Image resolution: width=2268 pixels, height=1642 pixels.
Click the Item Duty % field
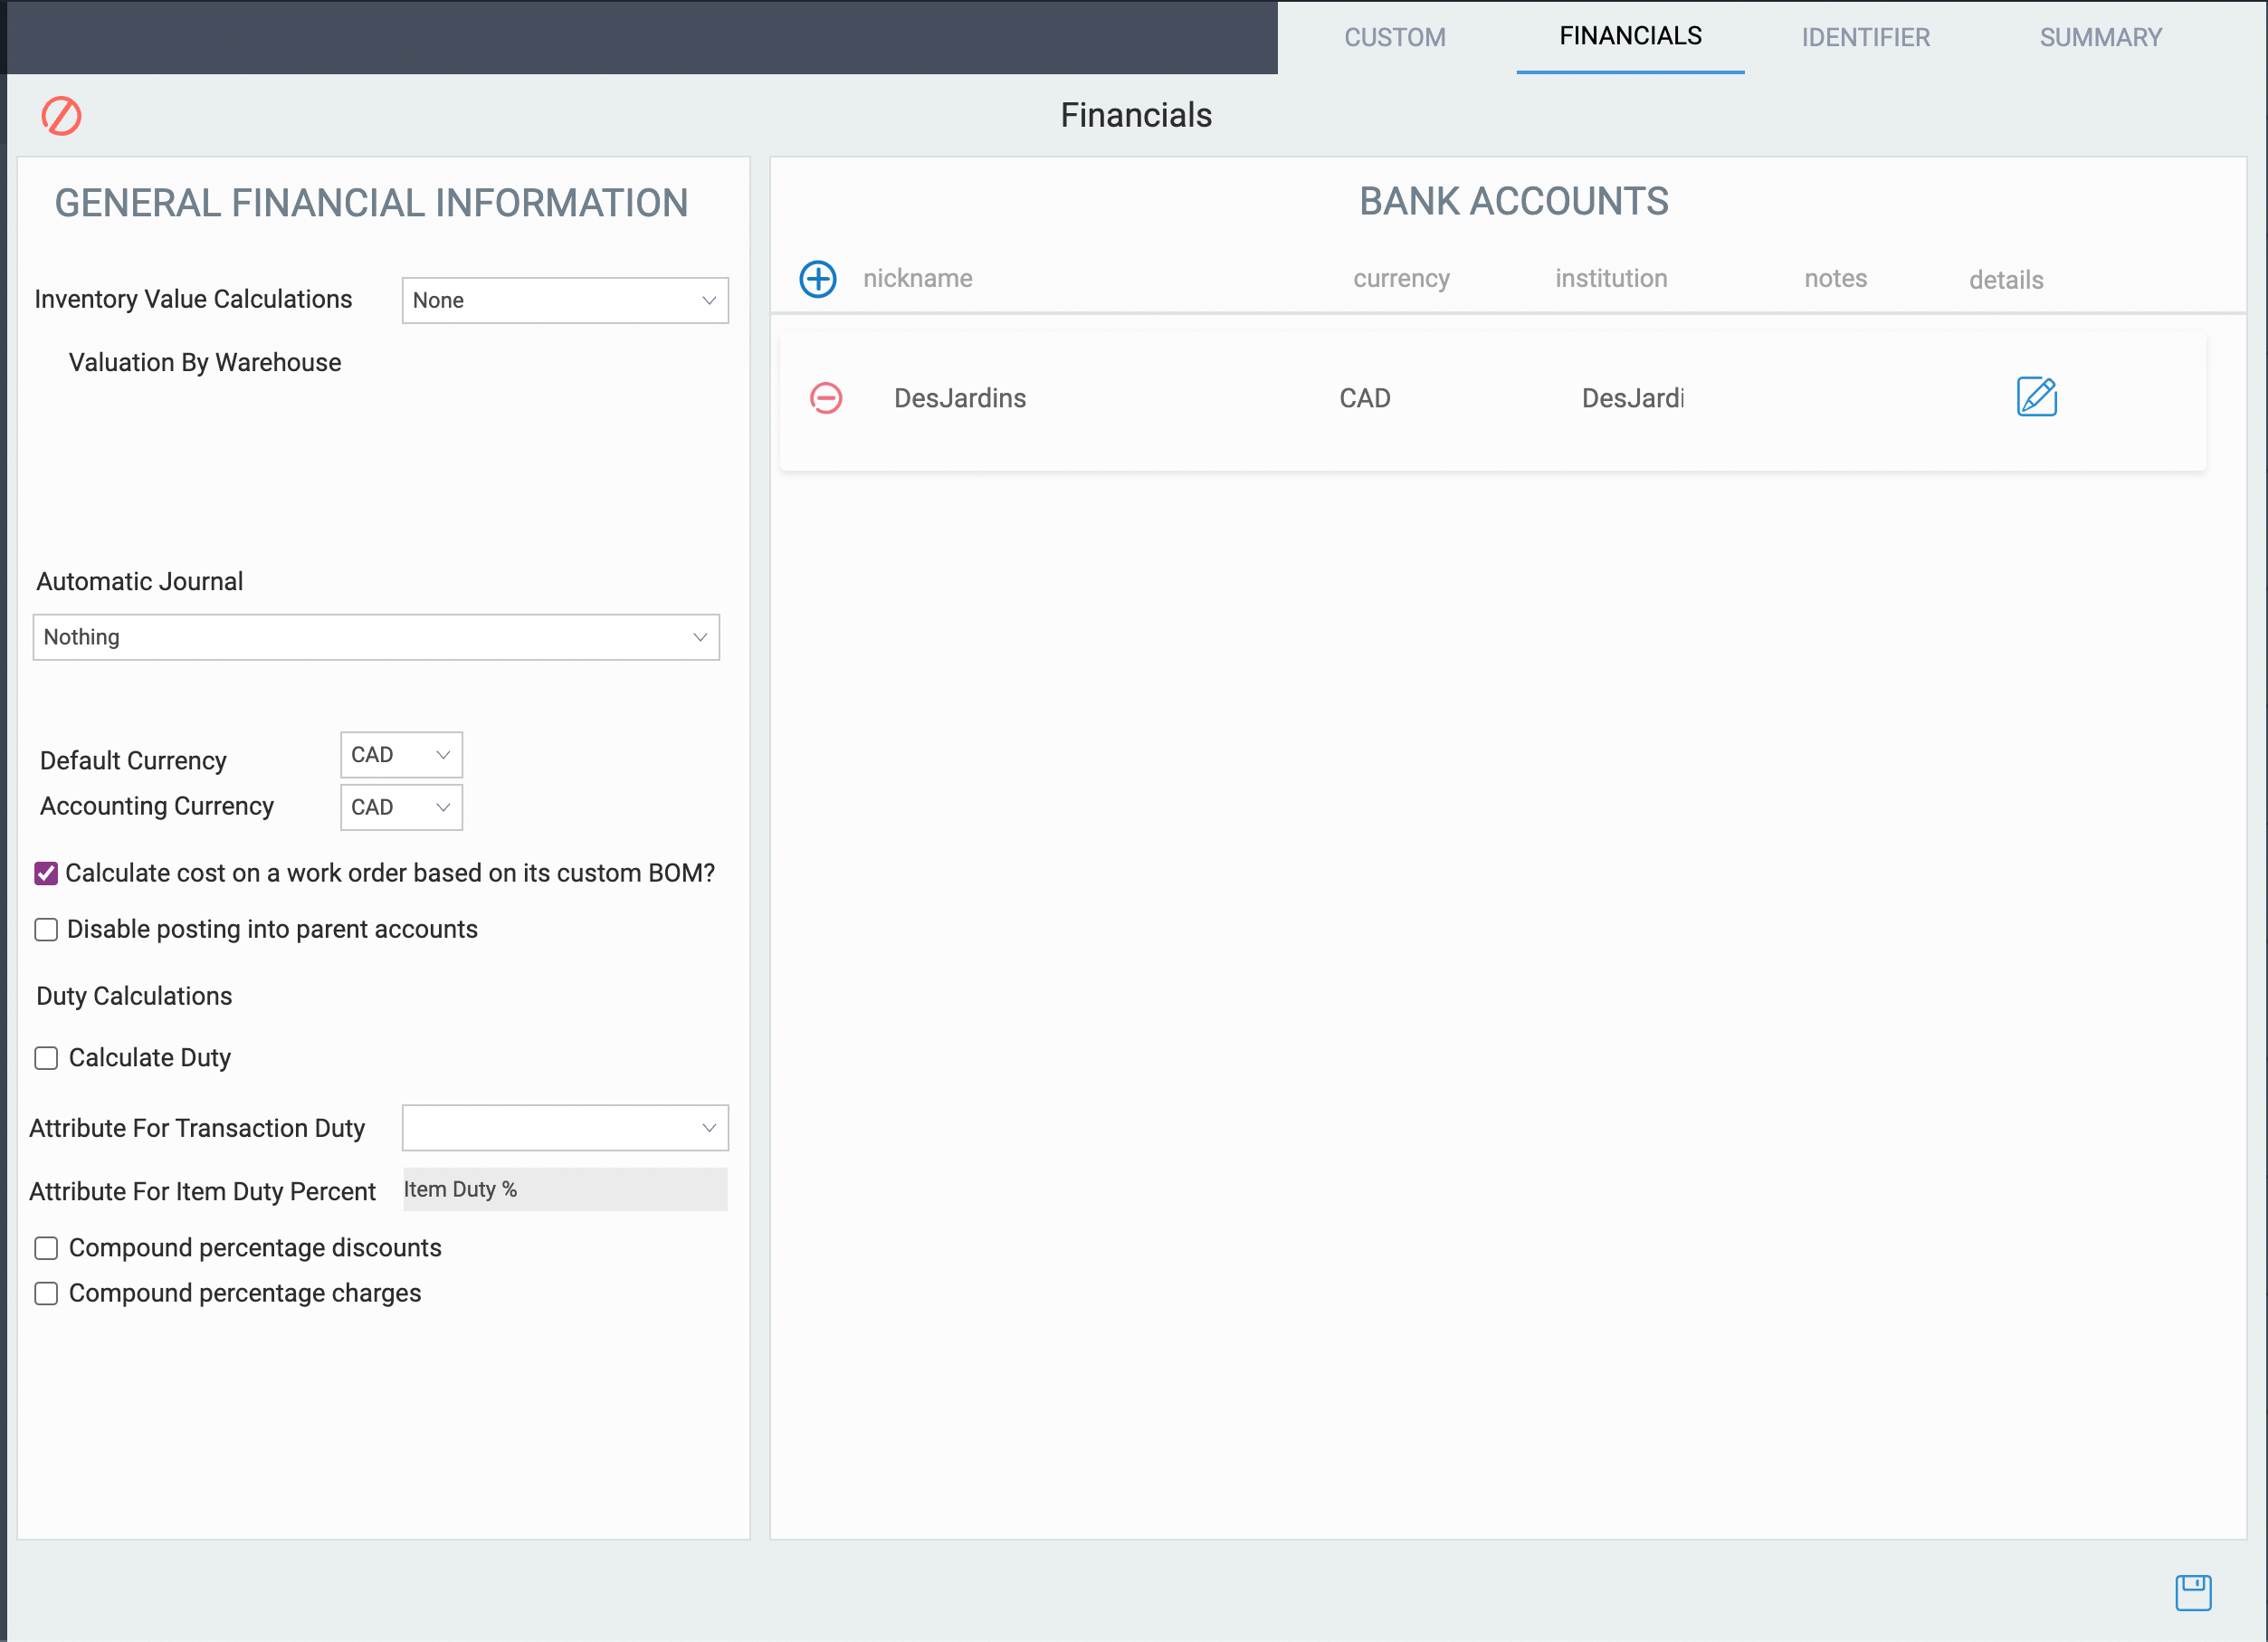(x=565, y=1190)
